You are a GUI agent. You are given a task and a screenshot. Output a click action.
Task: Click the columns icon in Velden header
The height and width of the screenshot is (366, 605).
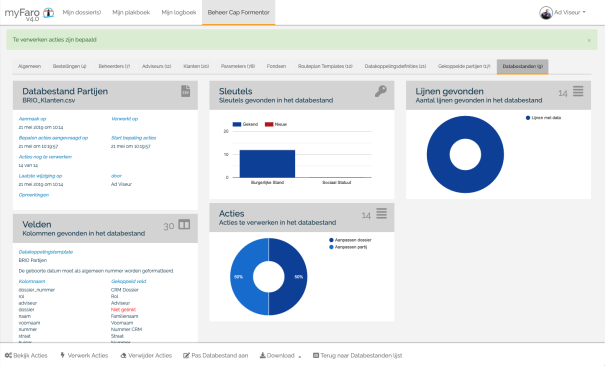(x=184, y=224)
